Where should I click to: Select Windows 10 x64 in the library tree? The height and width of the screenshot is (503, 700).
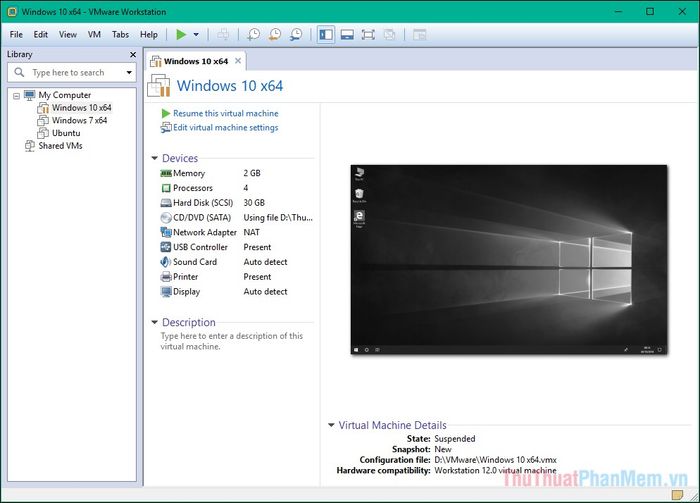[x=82, y=108]
